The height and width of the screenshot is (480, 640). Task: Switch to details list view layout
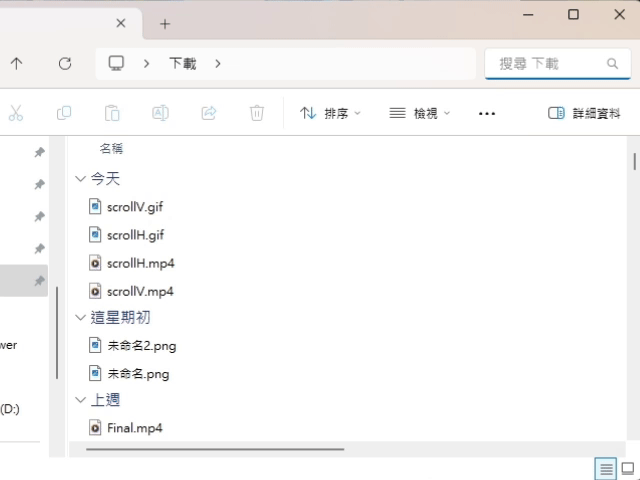coord(605,468)
